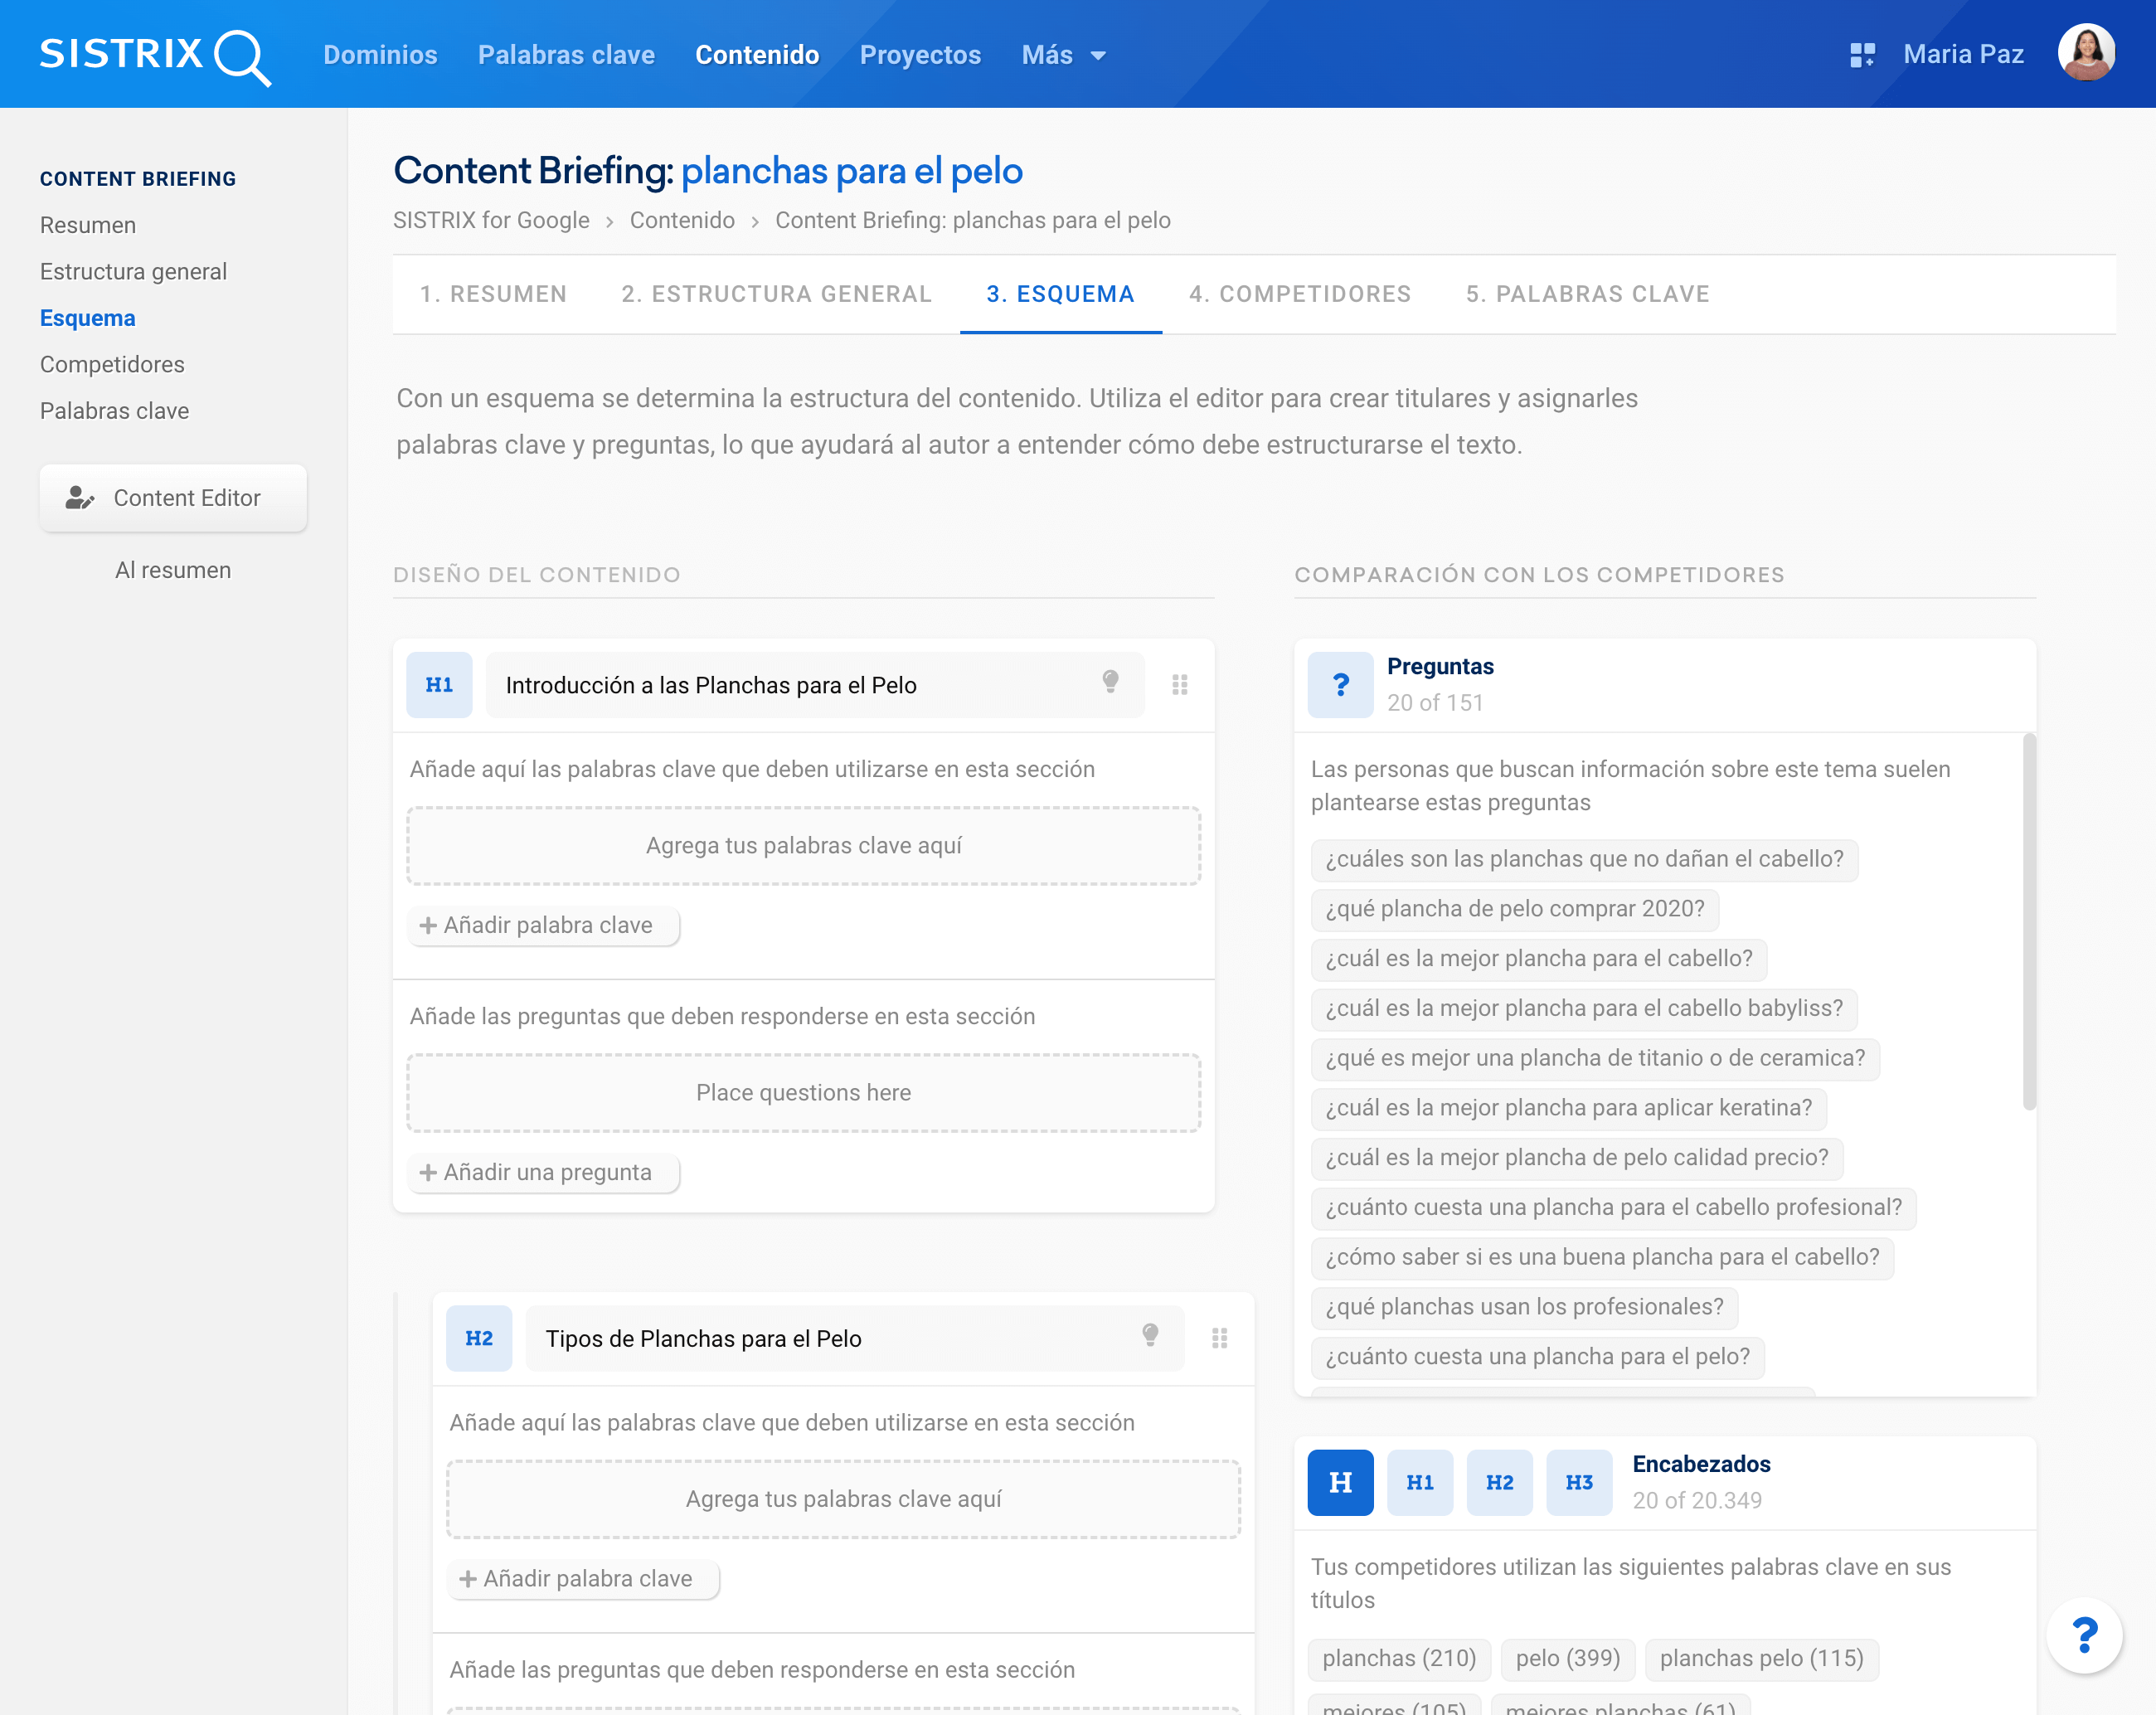Click drag handle icon of H1 section
Screen dimensions: 2156x1715
[1180, 685]
